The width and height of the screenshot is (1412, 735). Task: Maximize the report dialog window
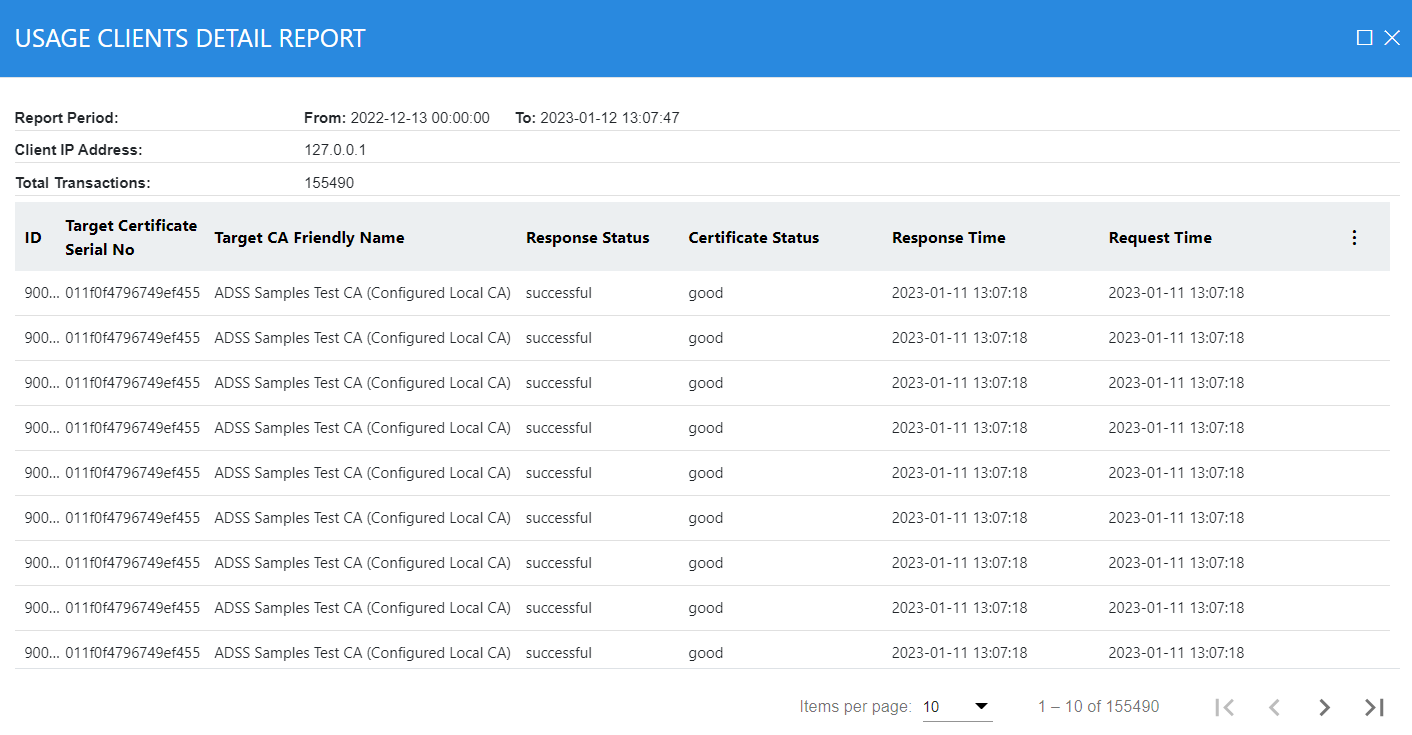pyautogui.click(x=1364, y=38)
